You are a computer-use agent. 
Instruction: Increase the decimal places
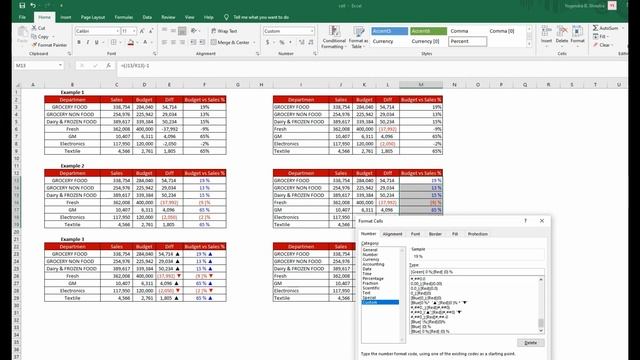302,42
